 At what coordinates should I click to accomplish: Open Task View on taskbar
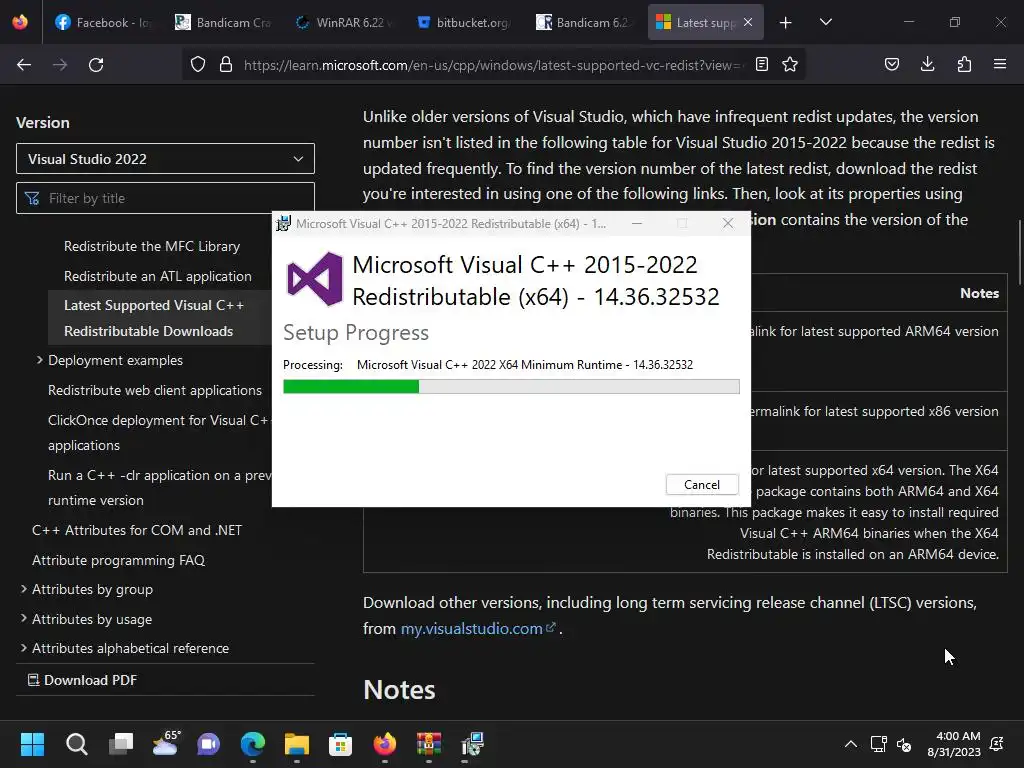121,744
